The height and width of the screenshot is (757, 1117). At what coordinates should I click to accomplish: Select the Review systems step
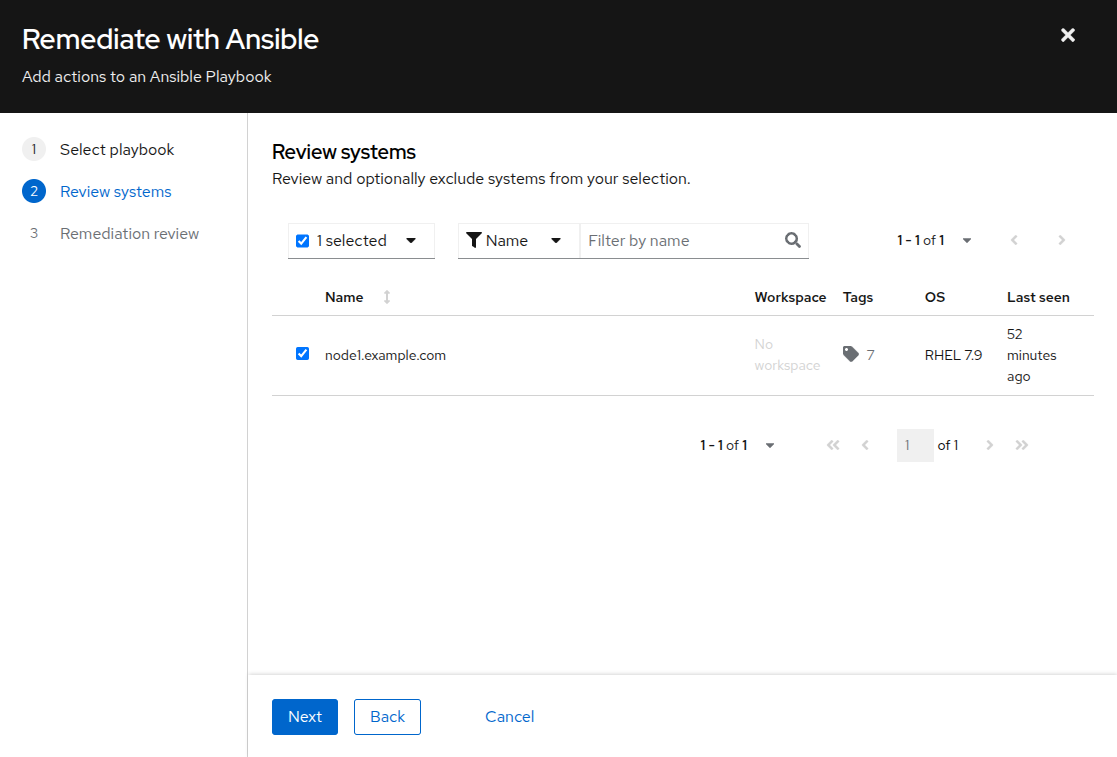click(x=115, y=192)
